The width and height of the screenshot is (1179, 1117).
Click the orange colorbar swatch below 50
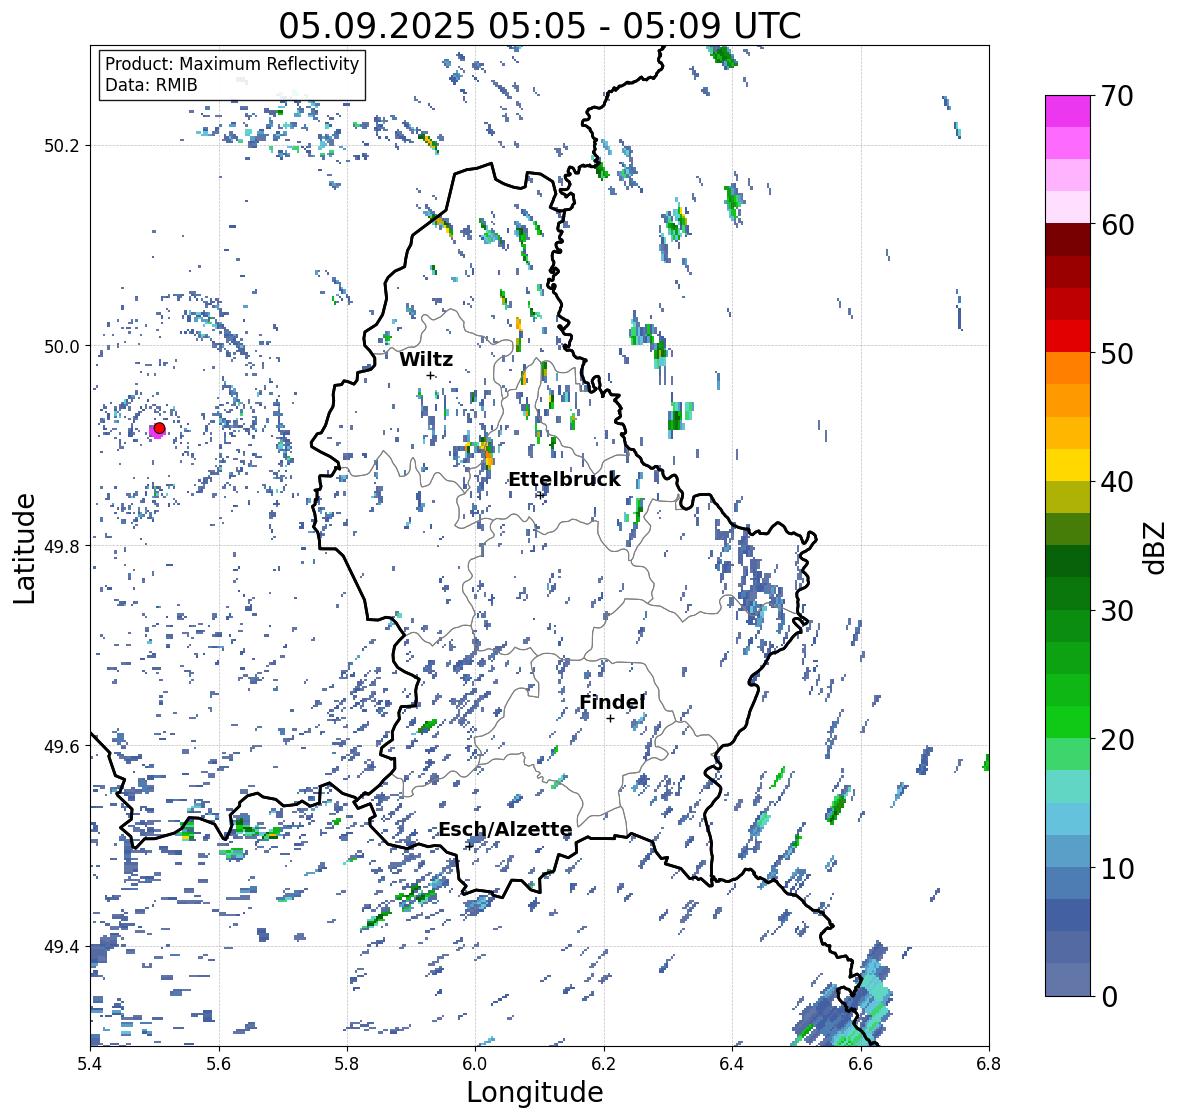pos(1068,368)
